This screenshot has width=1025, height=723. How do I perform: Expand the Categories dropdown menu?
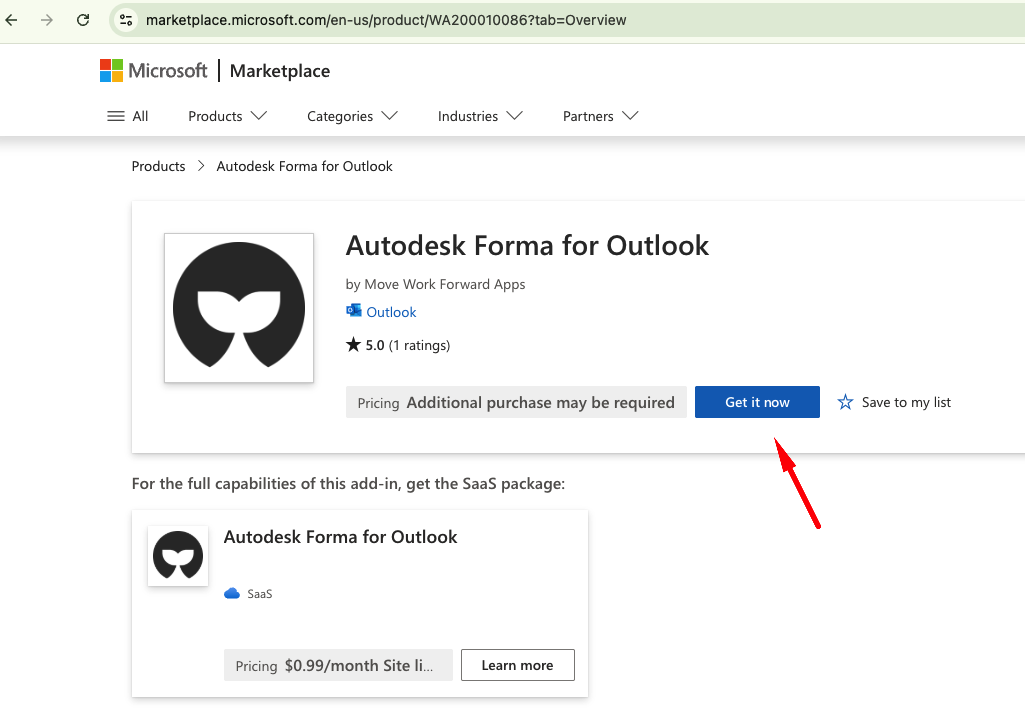tap(352, 116)
